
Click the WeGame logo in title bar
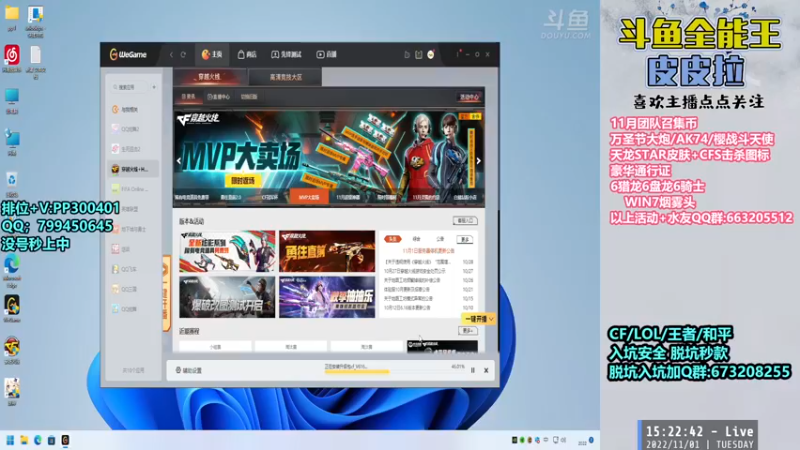tap(128, 55)
